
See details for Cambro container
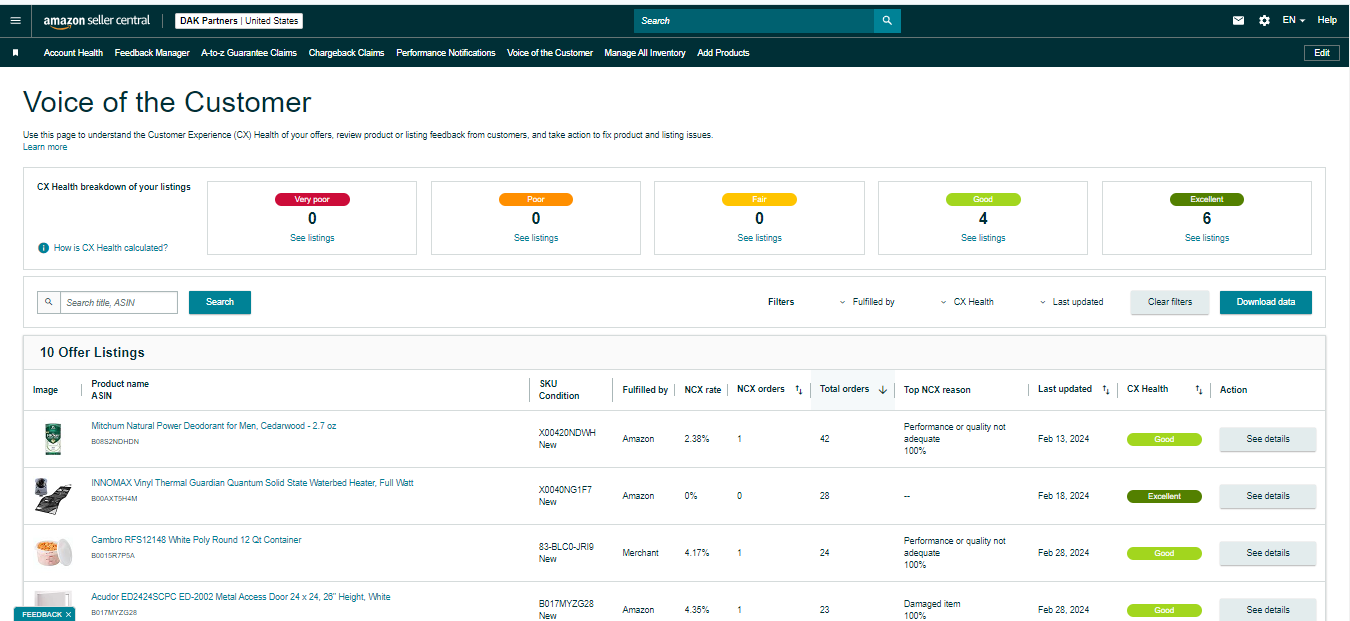click(x=1268, y=553)
